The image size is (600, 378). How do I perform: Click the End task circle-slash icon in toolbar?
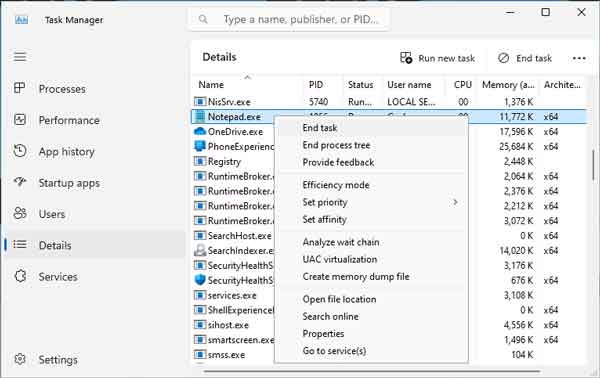503,58
